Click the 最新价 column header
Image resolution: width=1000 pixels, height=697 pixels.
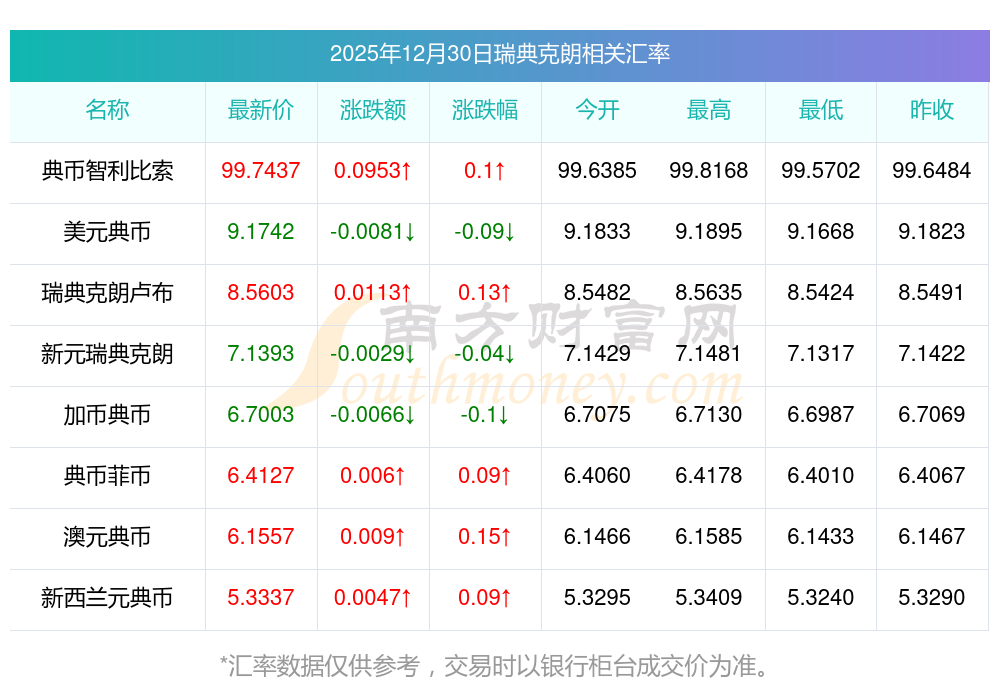[x=261, y=110]
